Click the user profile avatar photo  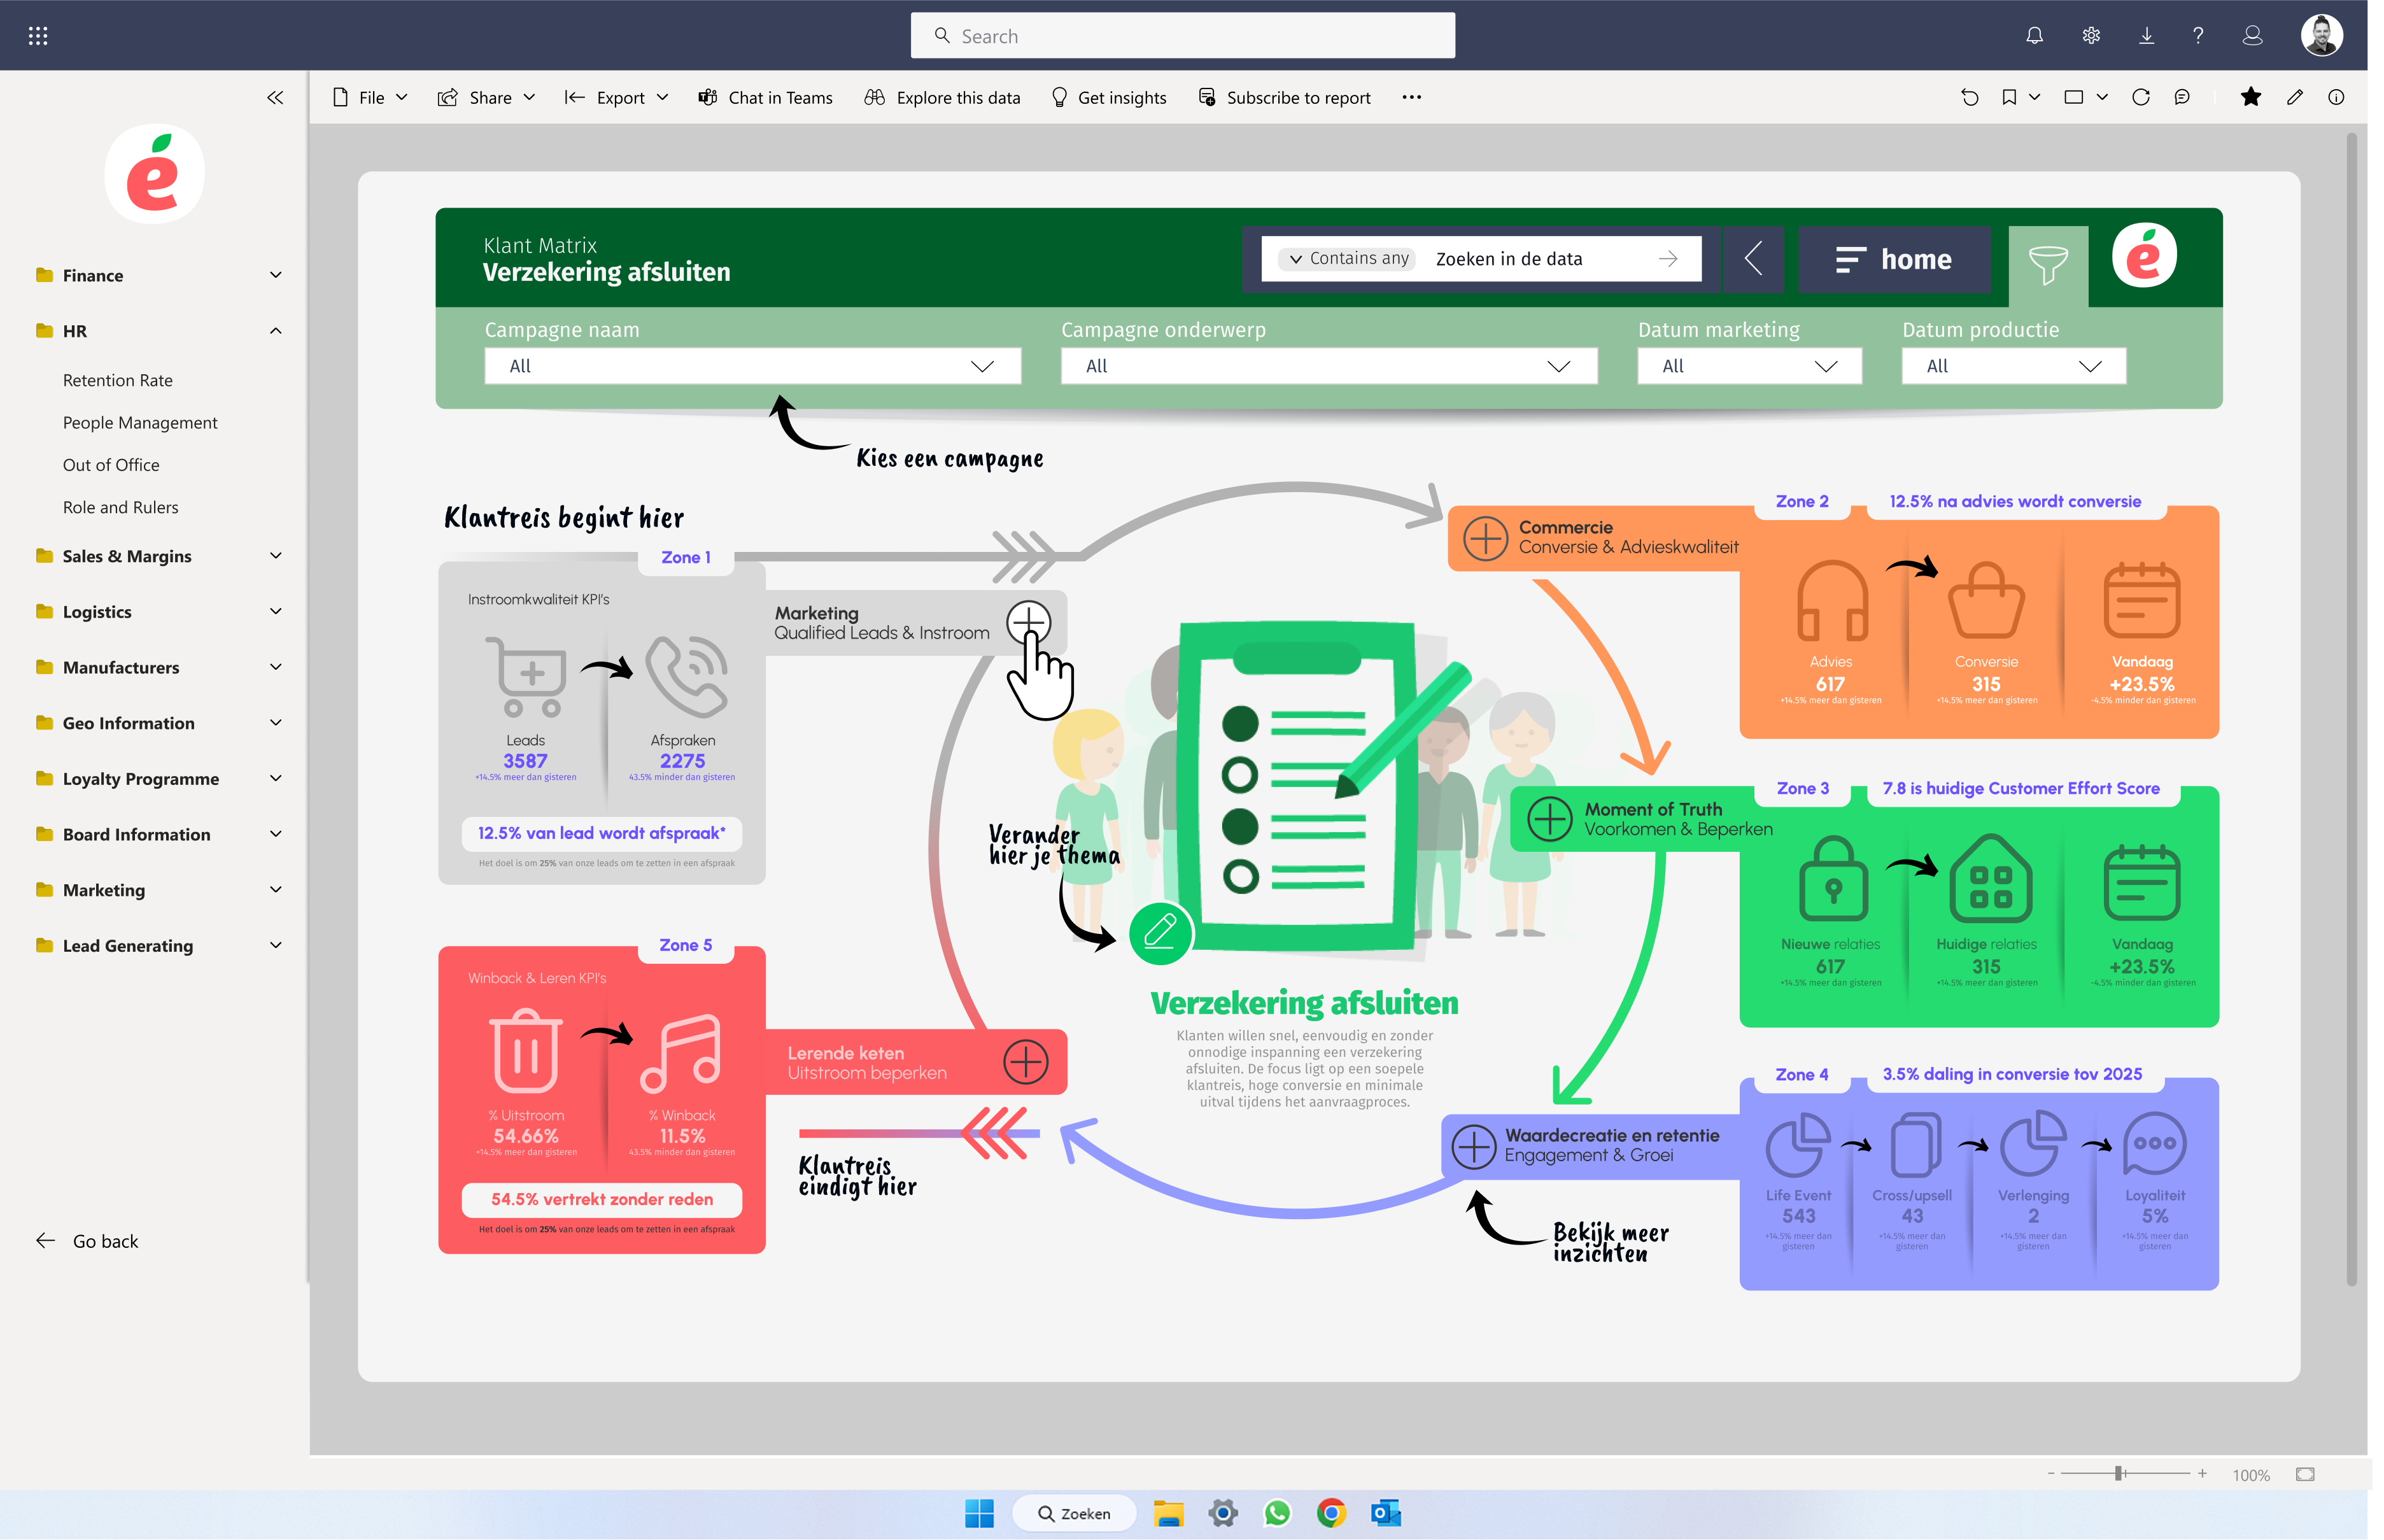coord(2321,36)
